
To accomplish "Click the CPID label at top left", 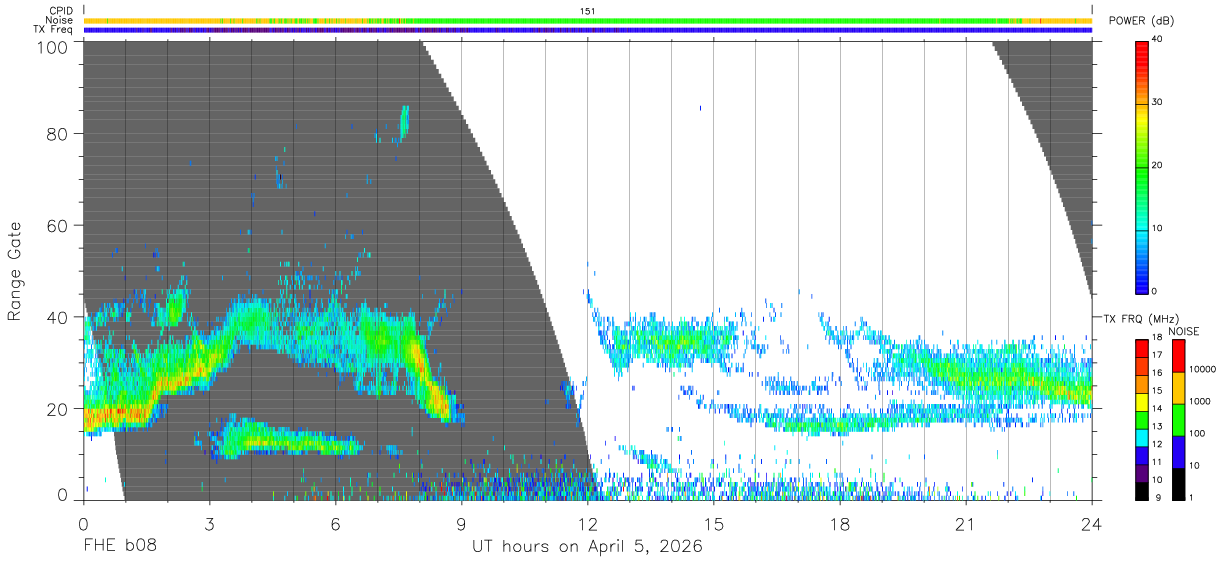I will 62,11.
